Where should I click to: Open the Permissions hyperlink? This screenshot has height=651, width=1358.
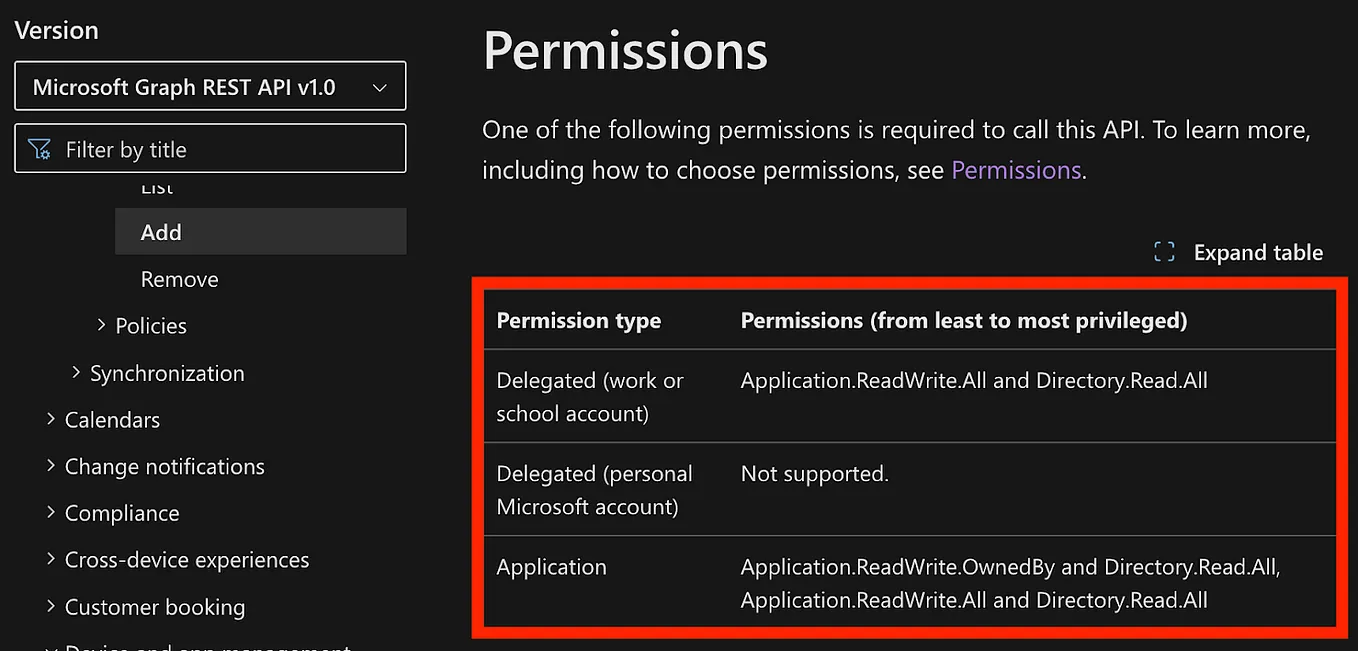[x=1015, y=170]
